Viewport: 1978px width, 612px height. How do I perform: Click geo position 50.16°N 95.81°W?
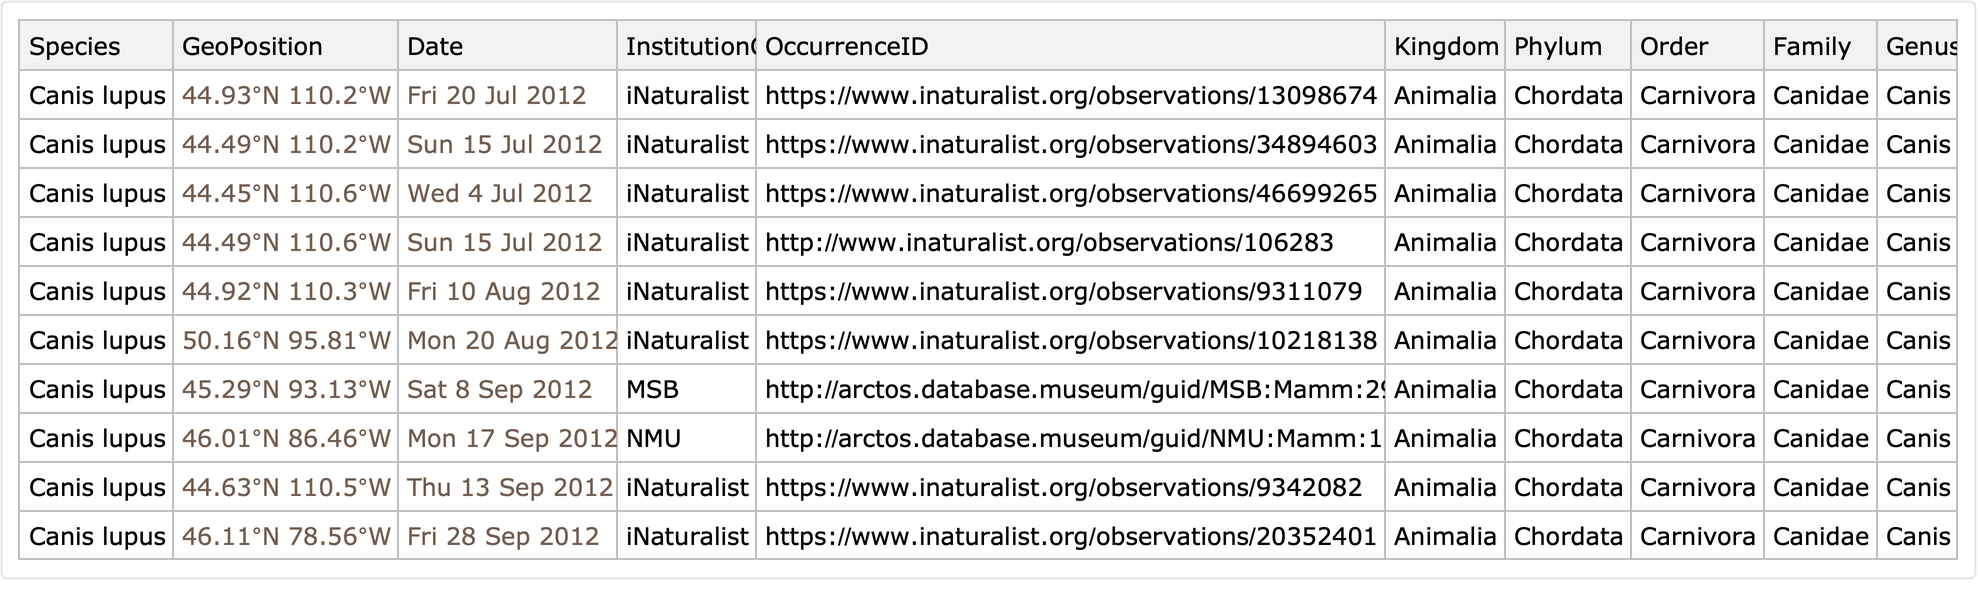pos(286,341)
